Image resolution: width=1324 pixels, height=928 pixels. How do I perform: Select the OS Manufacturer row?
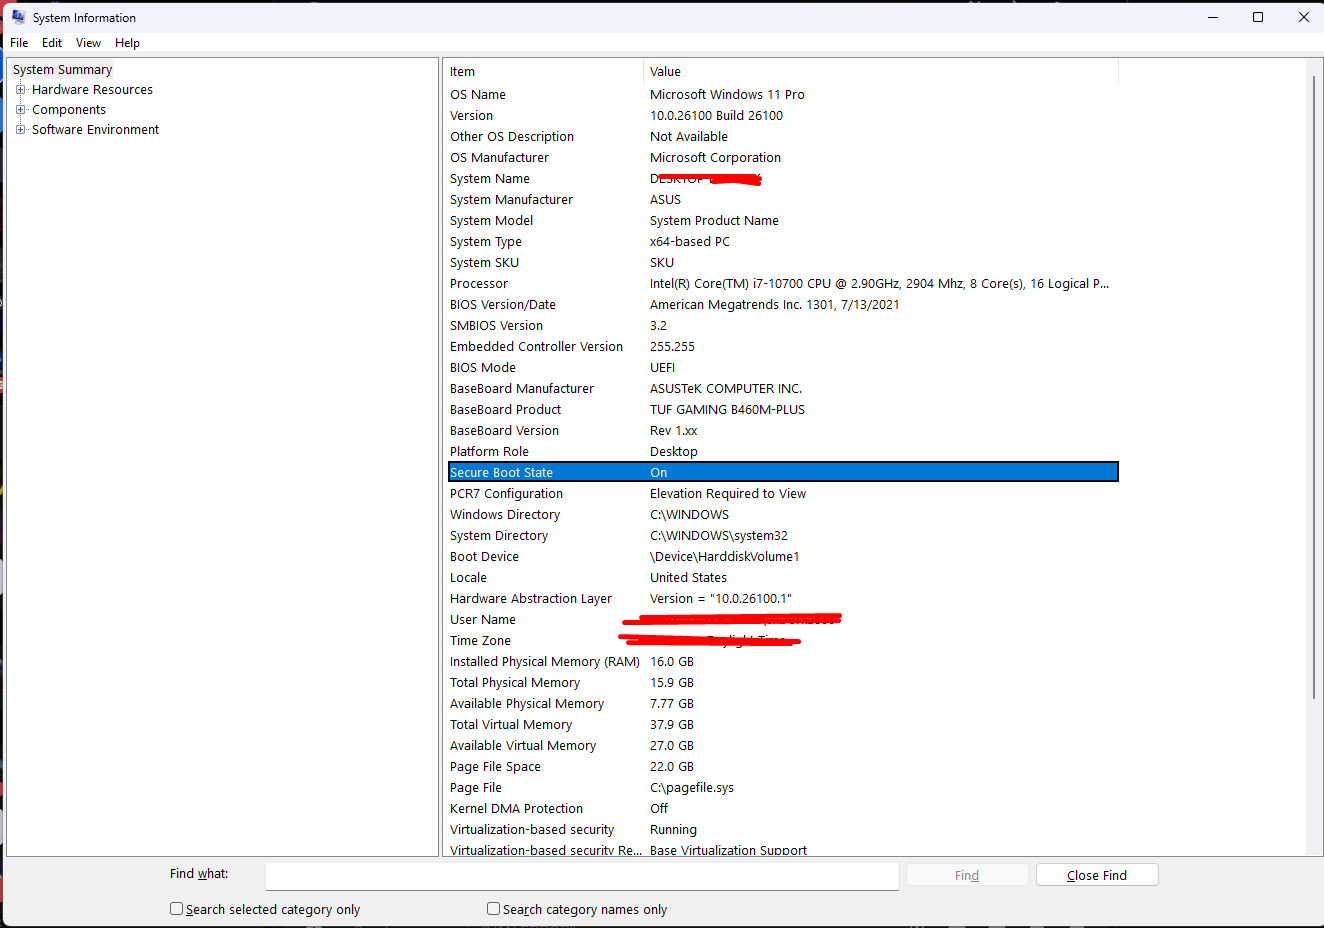(783, 157)
